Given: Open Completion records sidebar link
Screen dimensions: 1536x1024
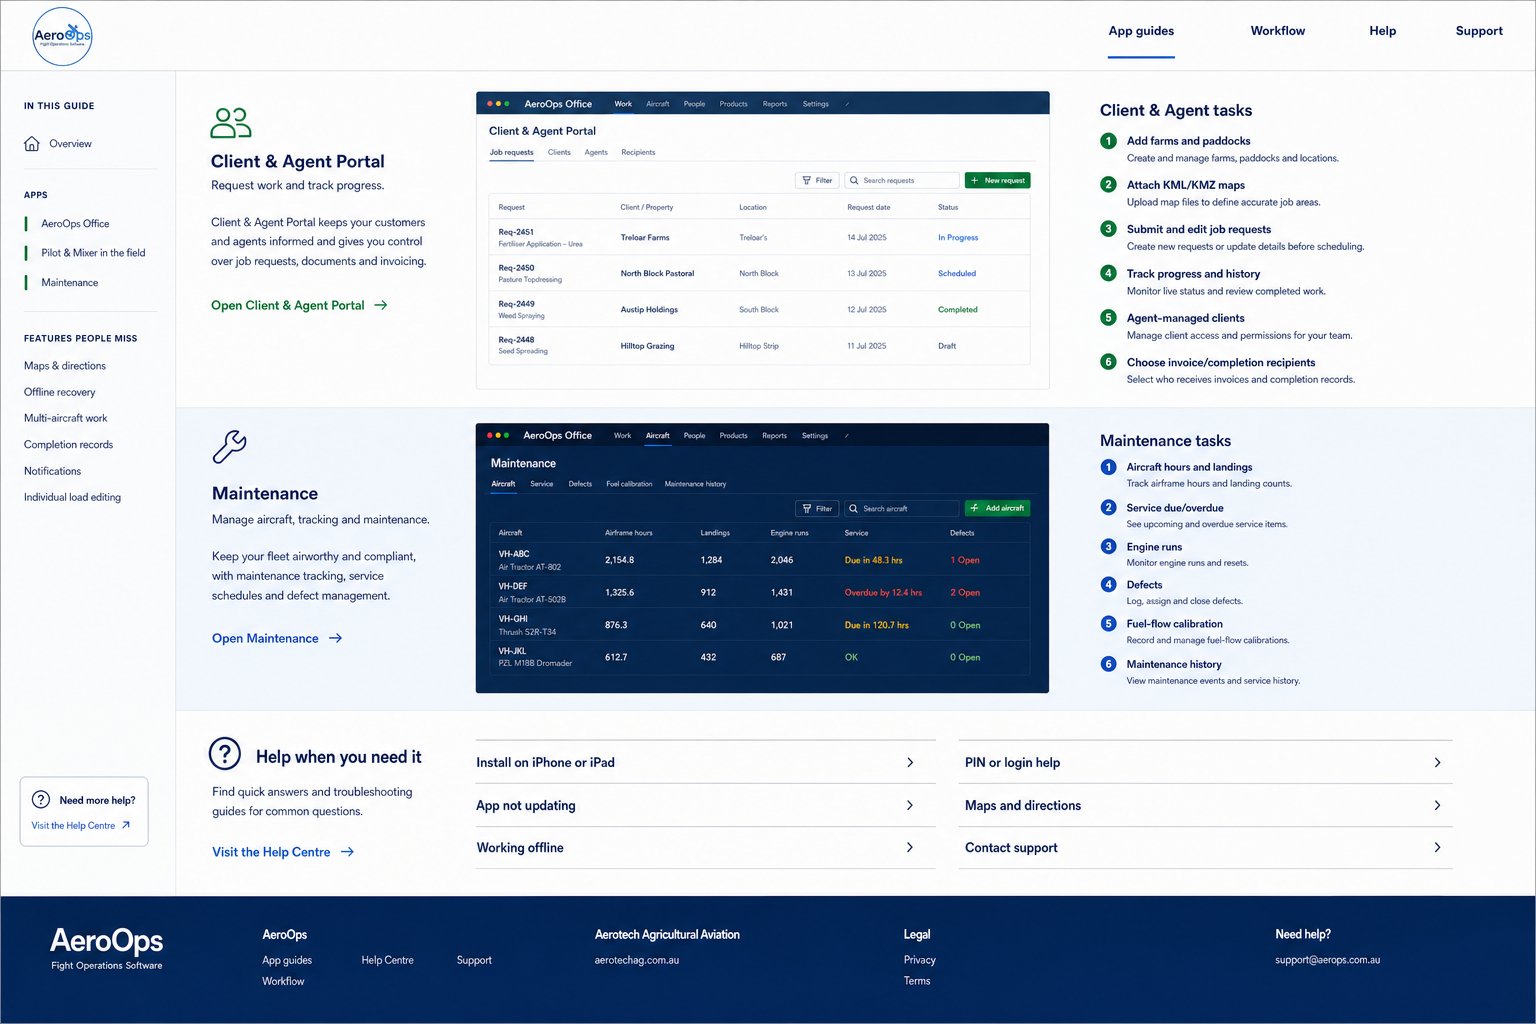Looking at the screenshot, I should pos(68,444).
